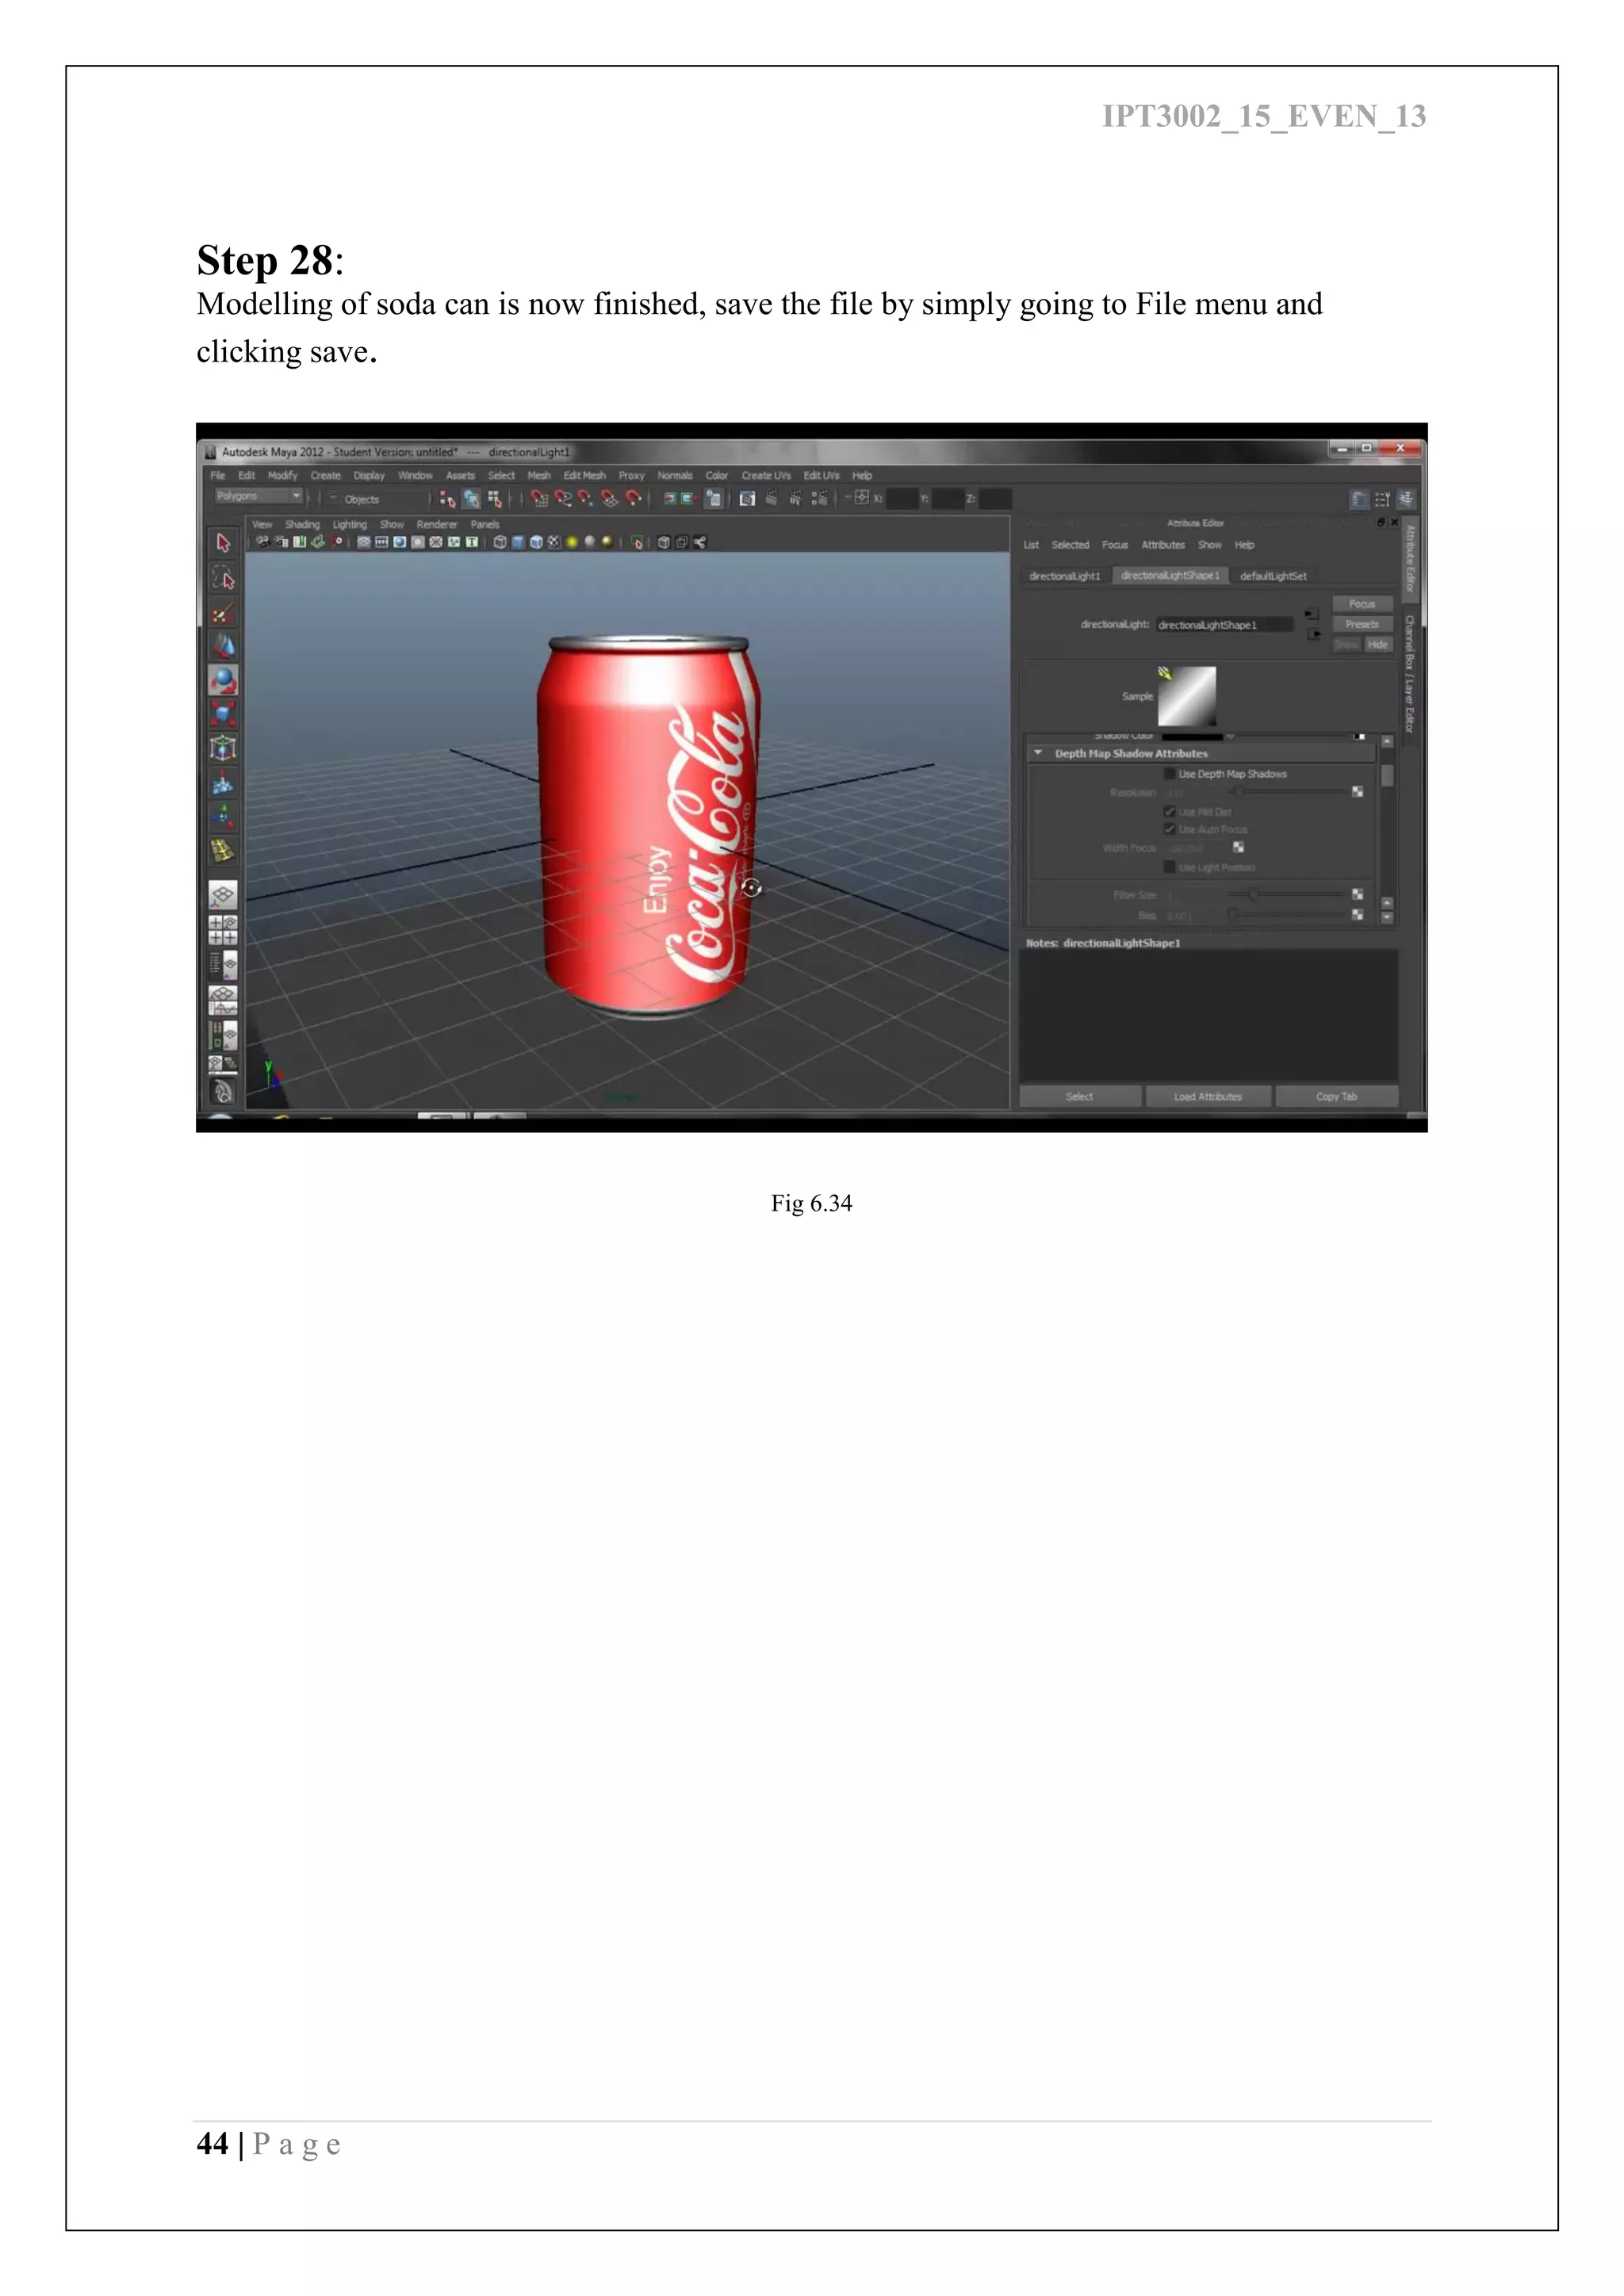Open Attribute Editor Attributes menu

pos(1163,545)
